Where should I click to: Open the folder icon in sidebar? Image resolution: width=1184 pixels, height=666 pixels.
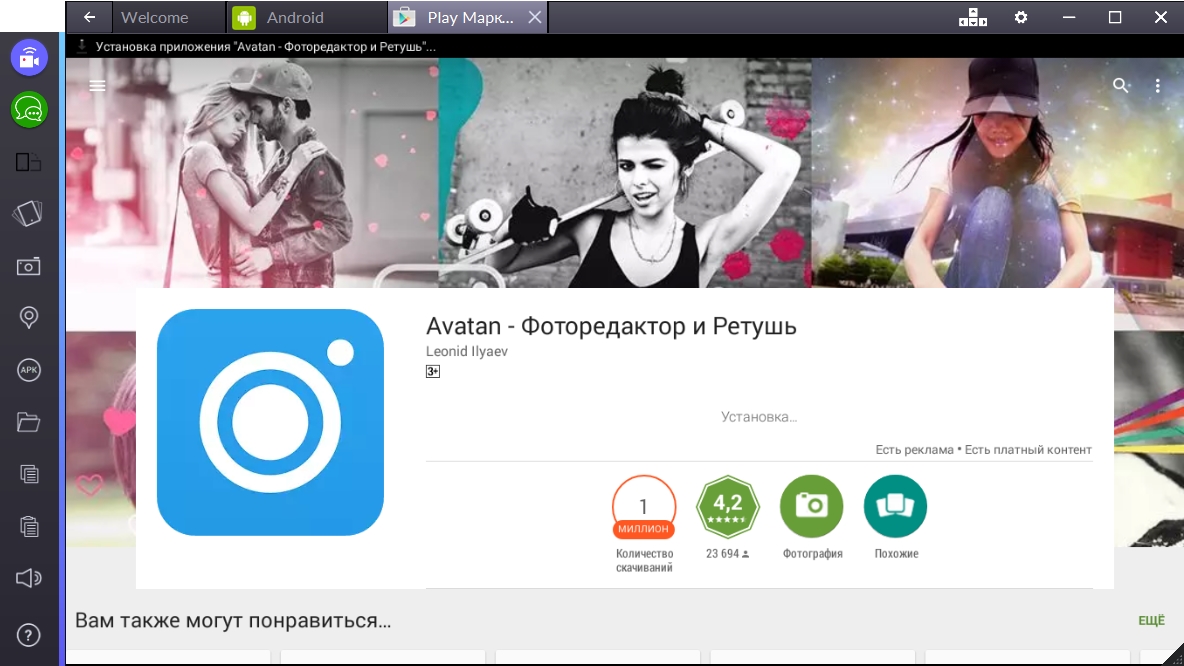pyautogui.click(x=29, y=422)
